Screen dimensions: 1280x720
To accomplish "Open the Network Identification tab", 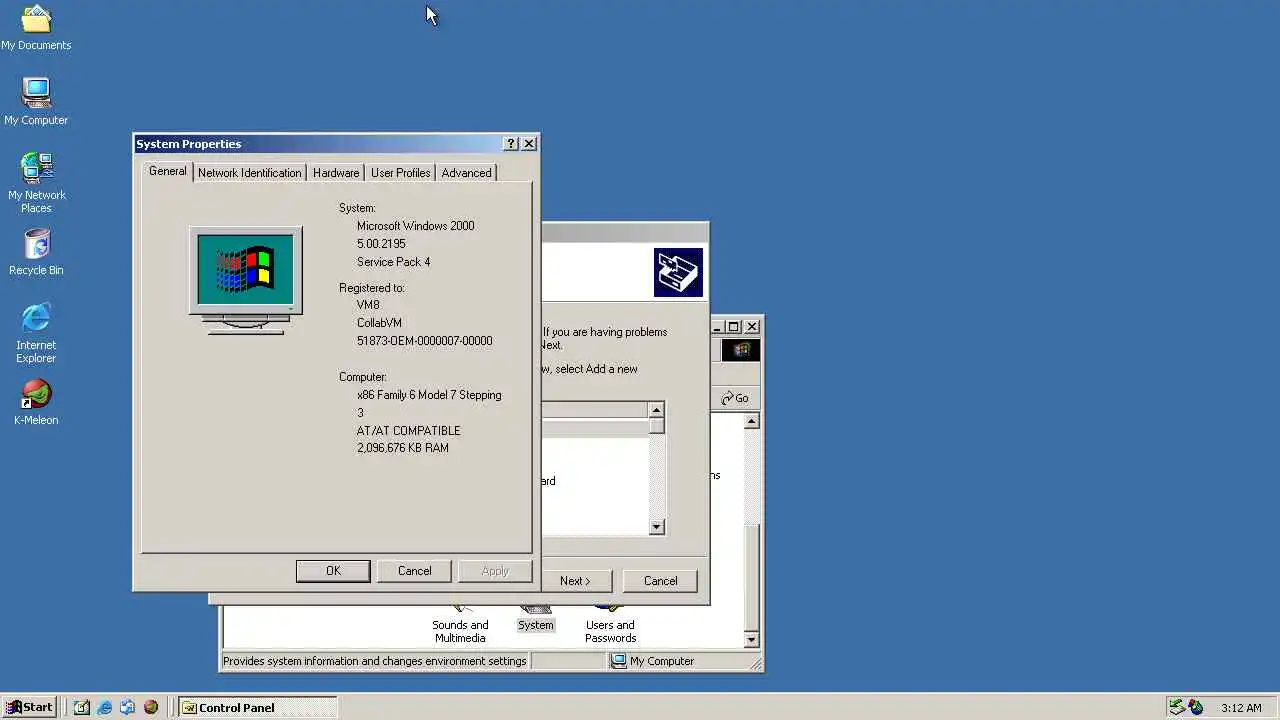I will [x=249, y=173].
